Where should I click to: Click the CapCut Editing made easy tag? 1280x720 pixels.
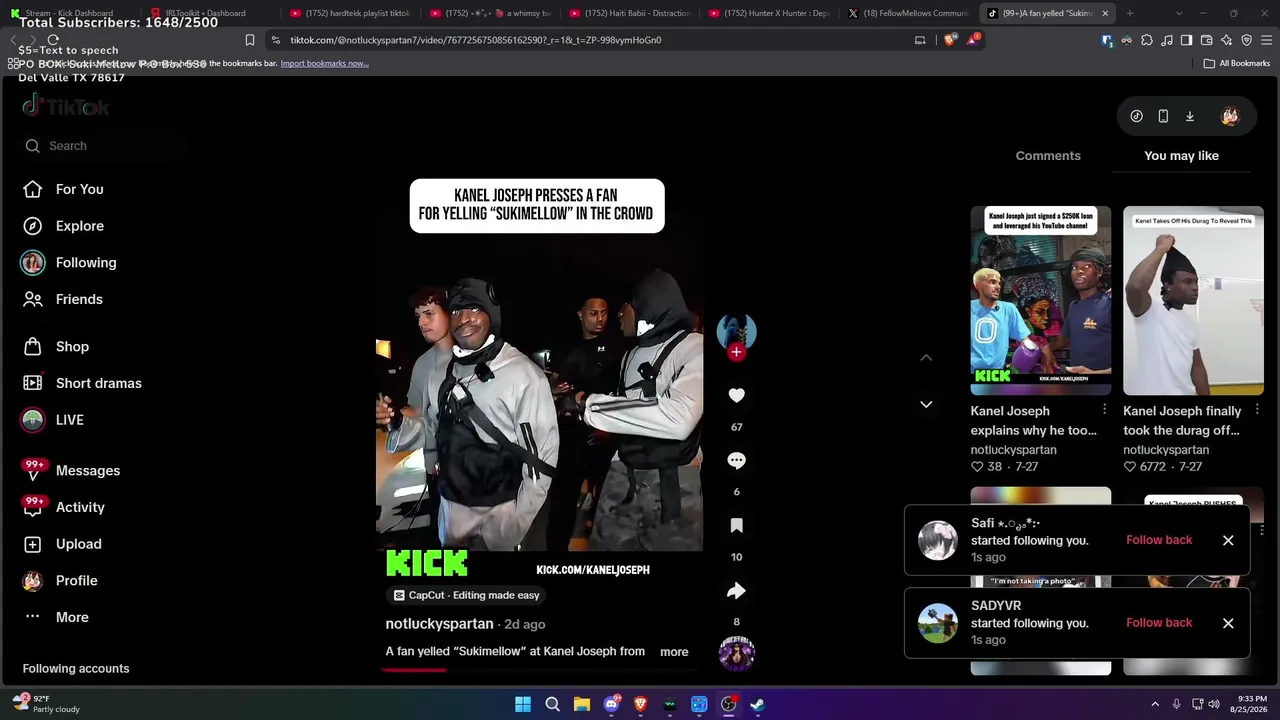466,595
